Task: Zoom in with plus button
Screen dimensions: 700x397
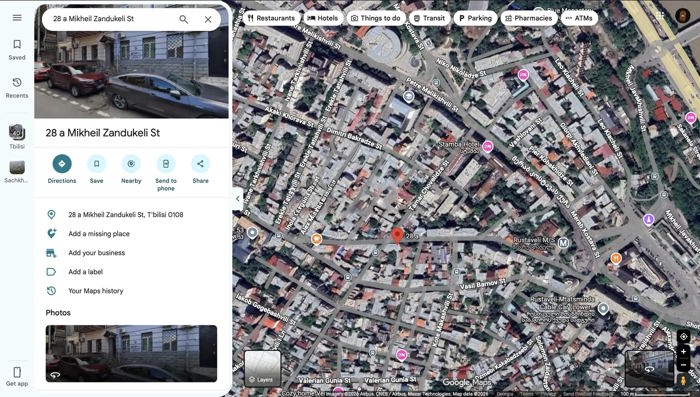Action: point(683,352)
